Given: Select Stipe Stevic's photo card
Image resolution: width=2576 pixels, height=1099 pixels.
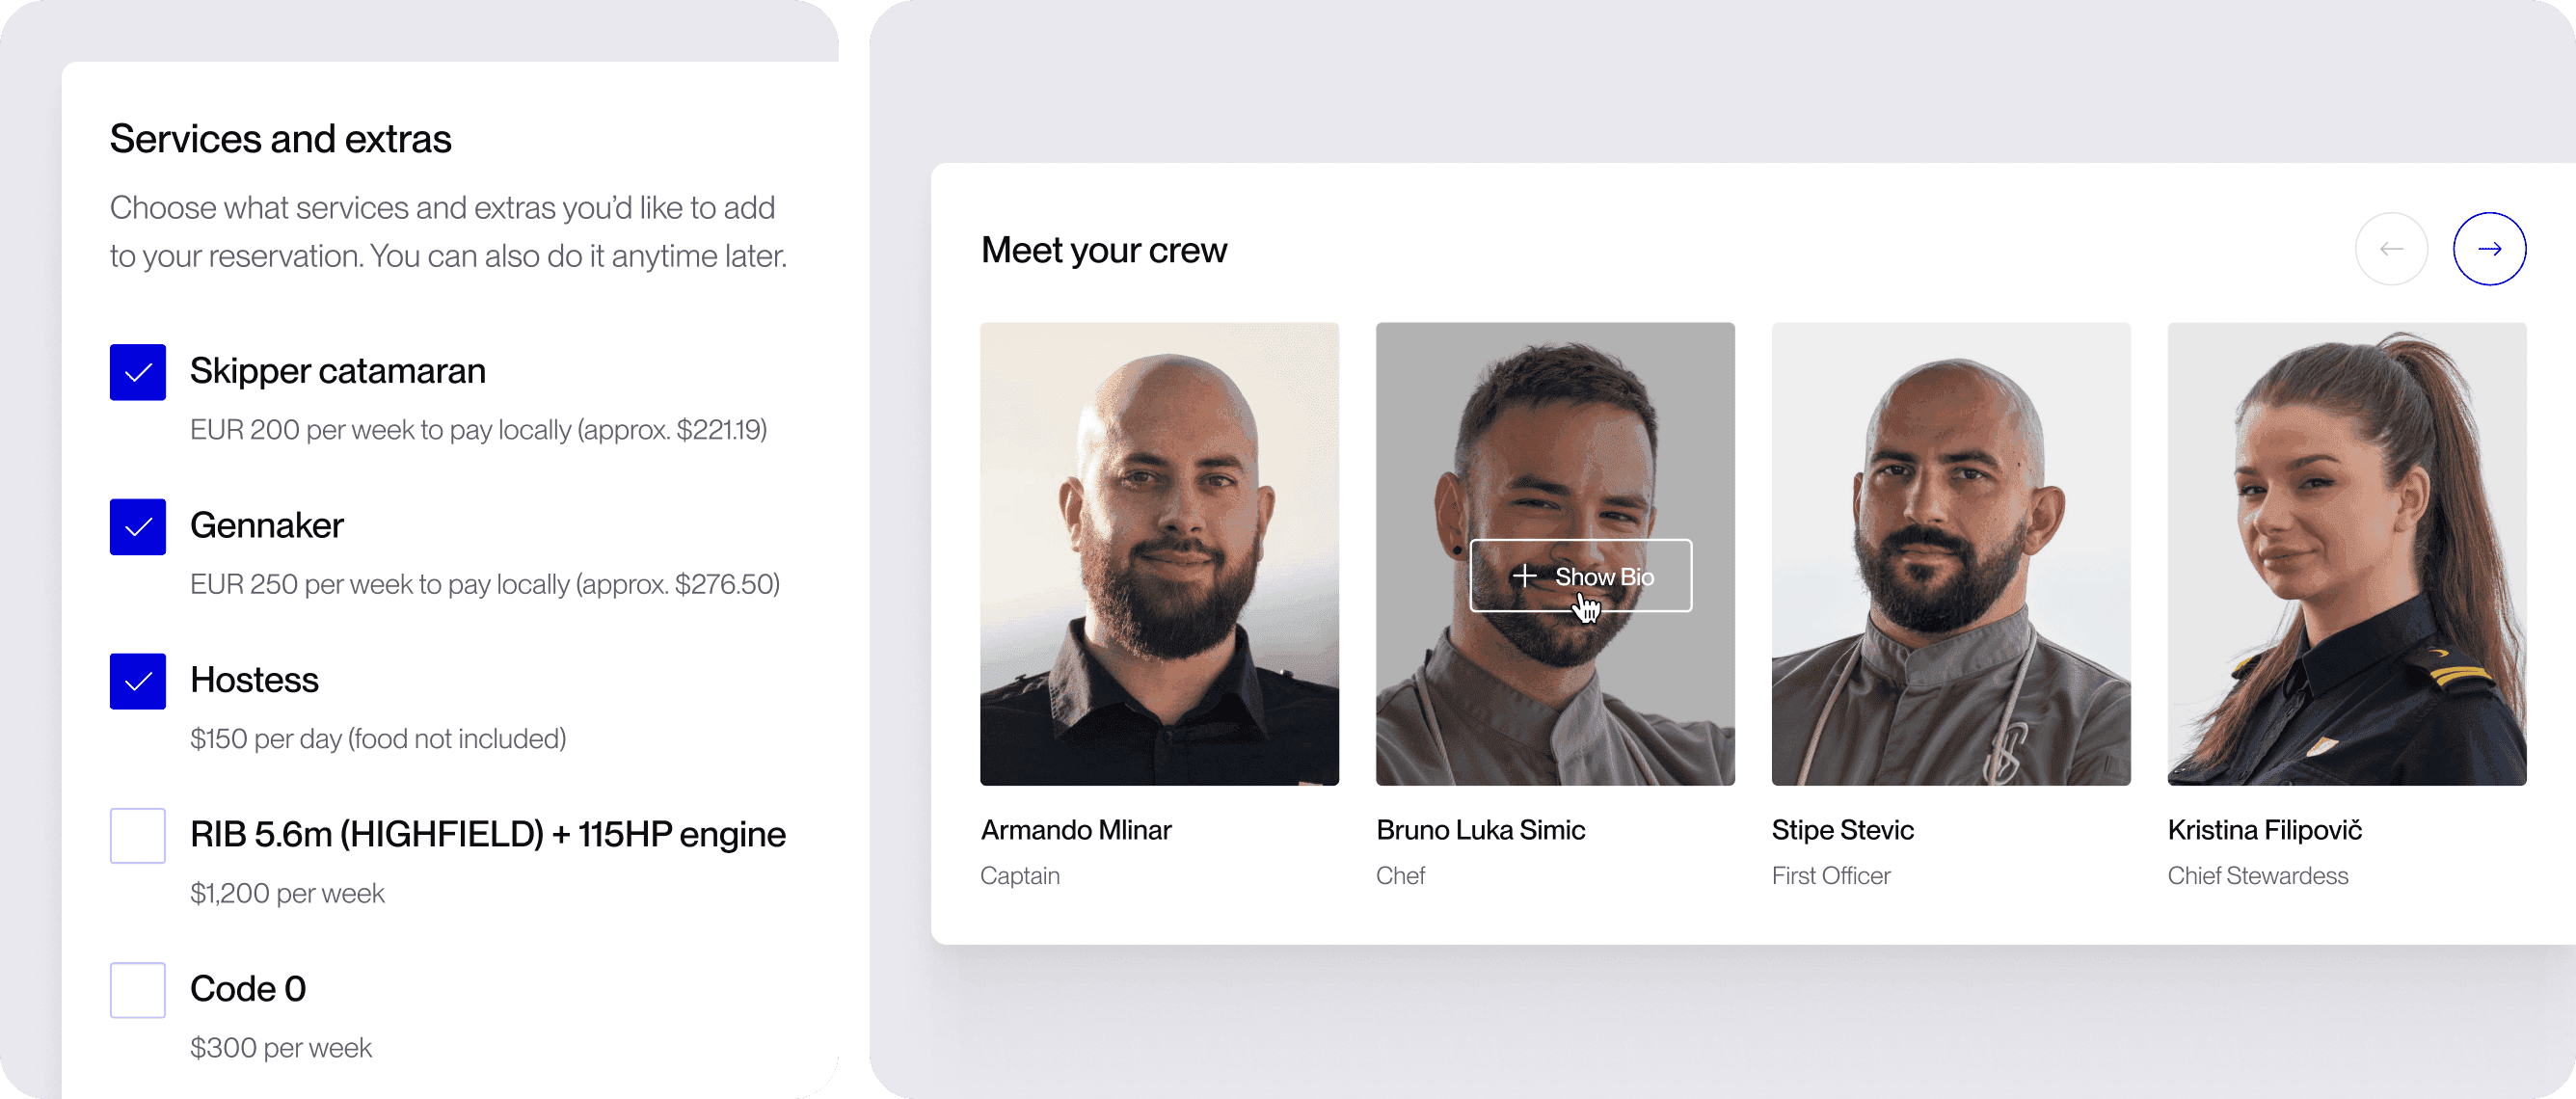Looking at the screenshot, I should point(1950,554).
